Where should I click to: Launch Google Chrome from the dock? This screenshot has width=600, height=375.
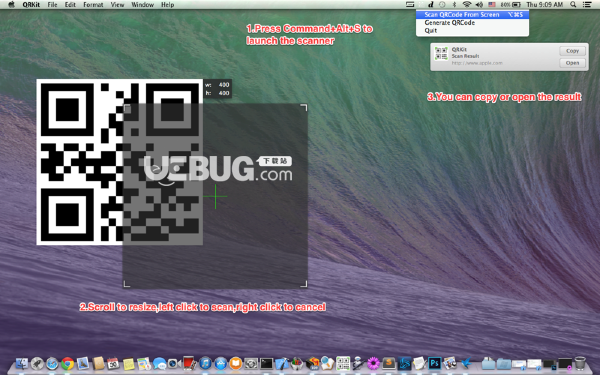click(67, 364)
